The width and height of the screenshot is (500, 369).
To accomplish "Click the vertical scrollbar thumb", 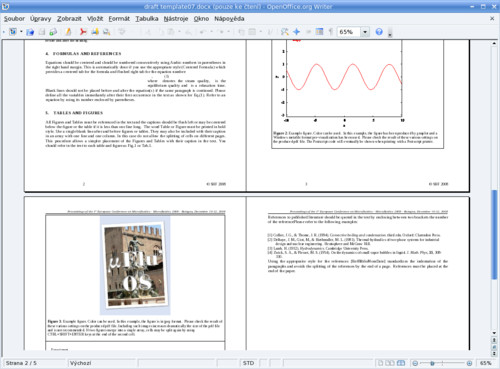I will pos(494,234).
